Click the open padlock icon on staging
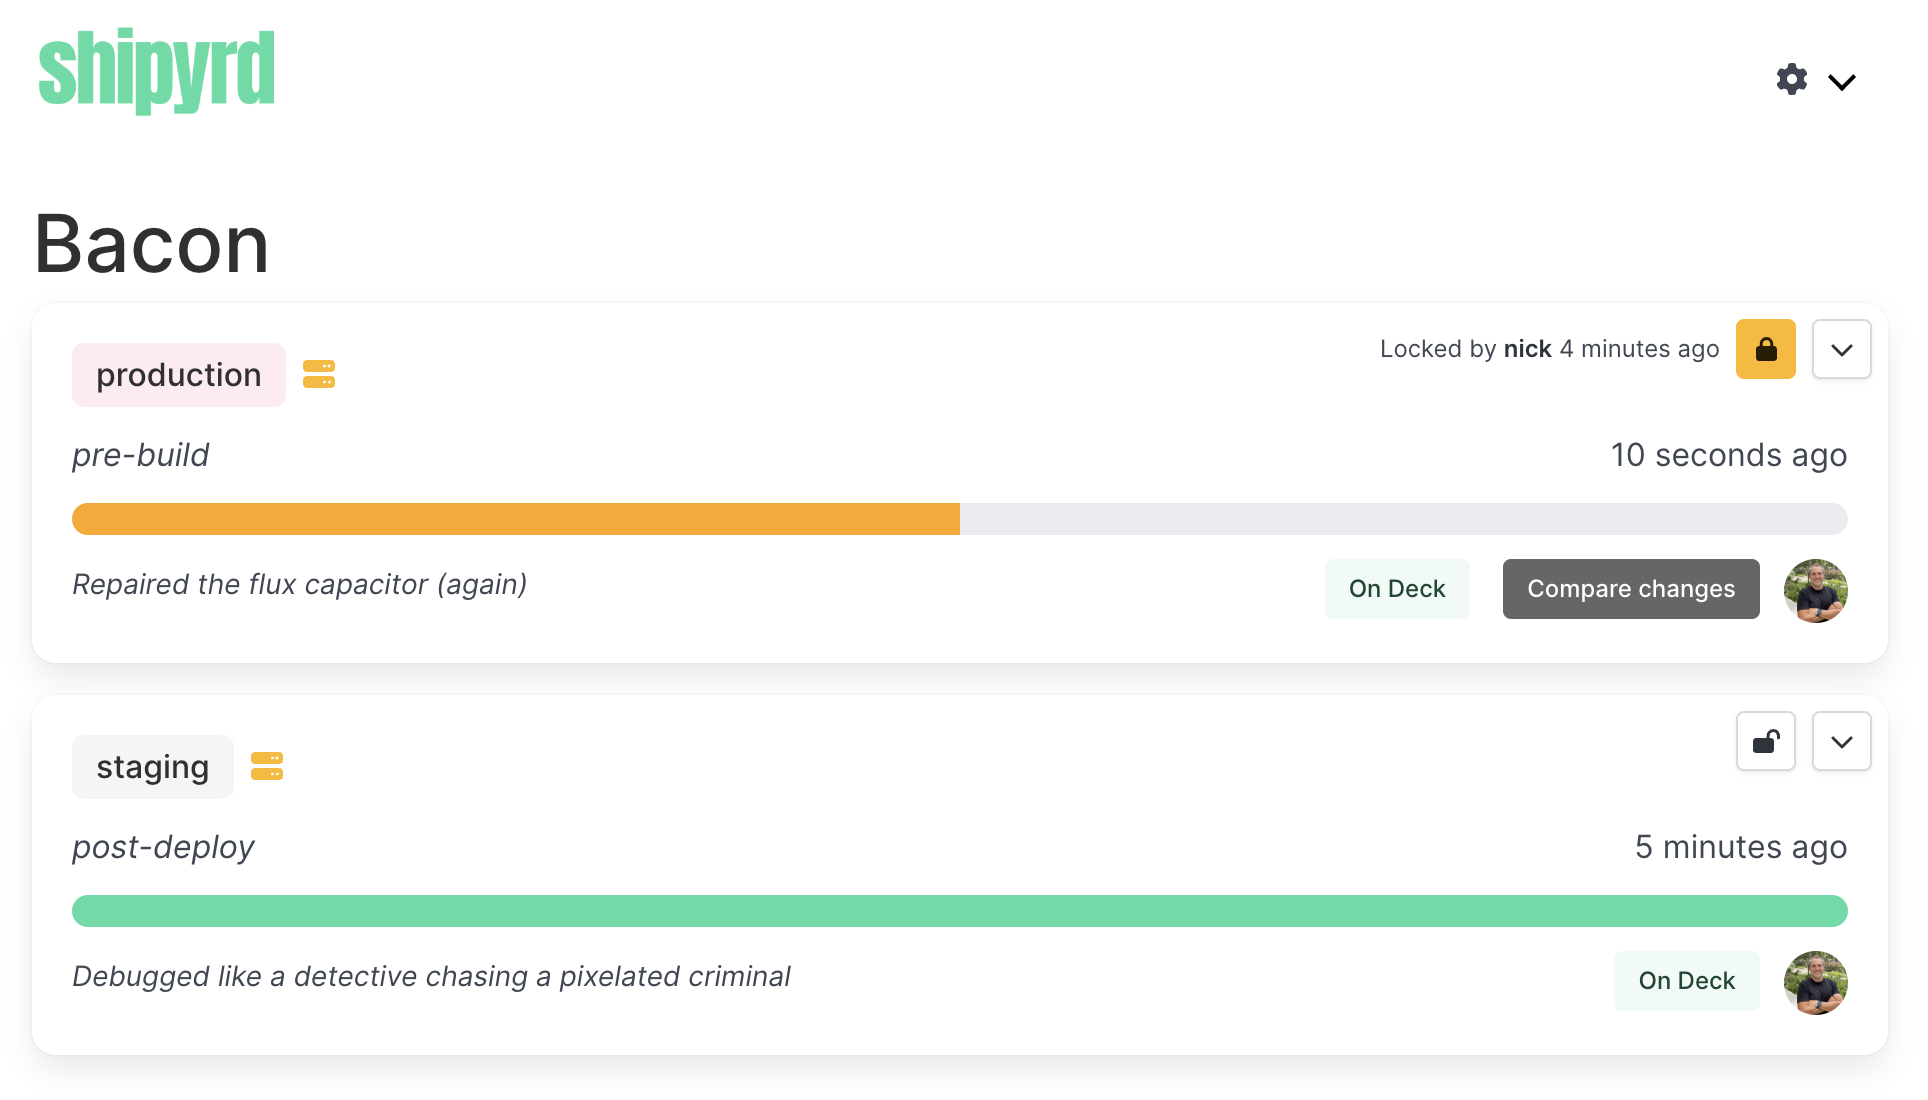This screenshot has height=1100, width=1928. 1765,741
